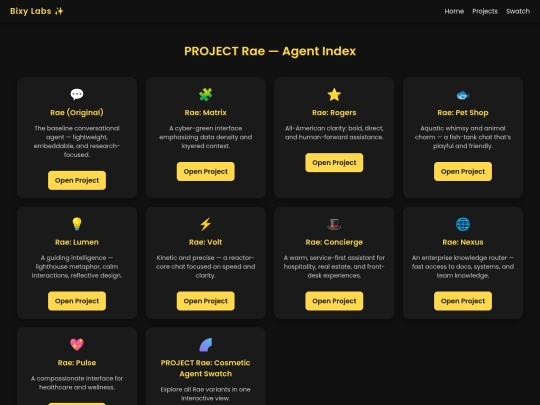The image size is (540, 405).
Task: Click the rainbow swatch icon on Cosmetic Agent Swatch
Action: pos(206,344)
